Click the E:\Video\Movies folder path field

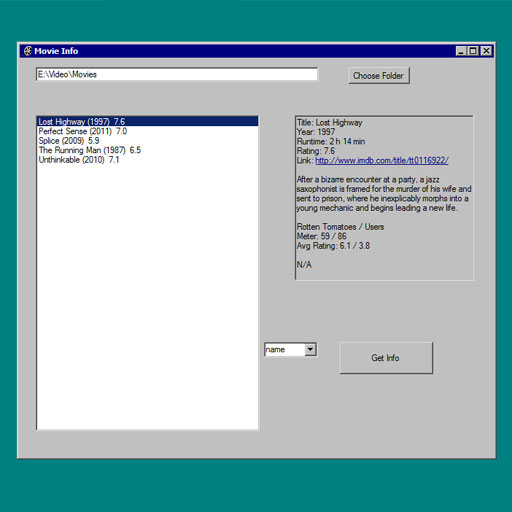(x=177, y=74)
